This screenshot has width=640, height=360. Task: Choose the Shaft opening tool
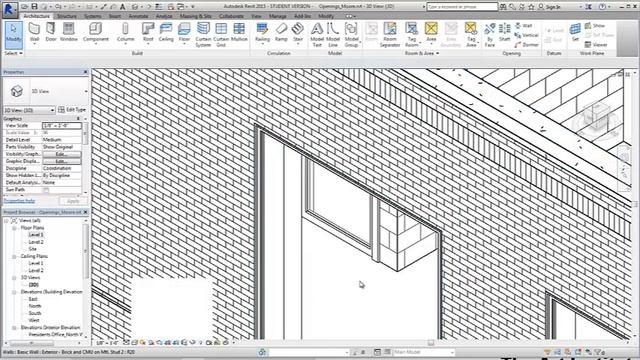(505, 33)
